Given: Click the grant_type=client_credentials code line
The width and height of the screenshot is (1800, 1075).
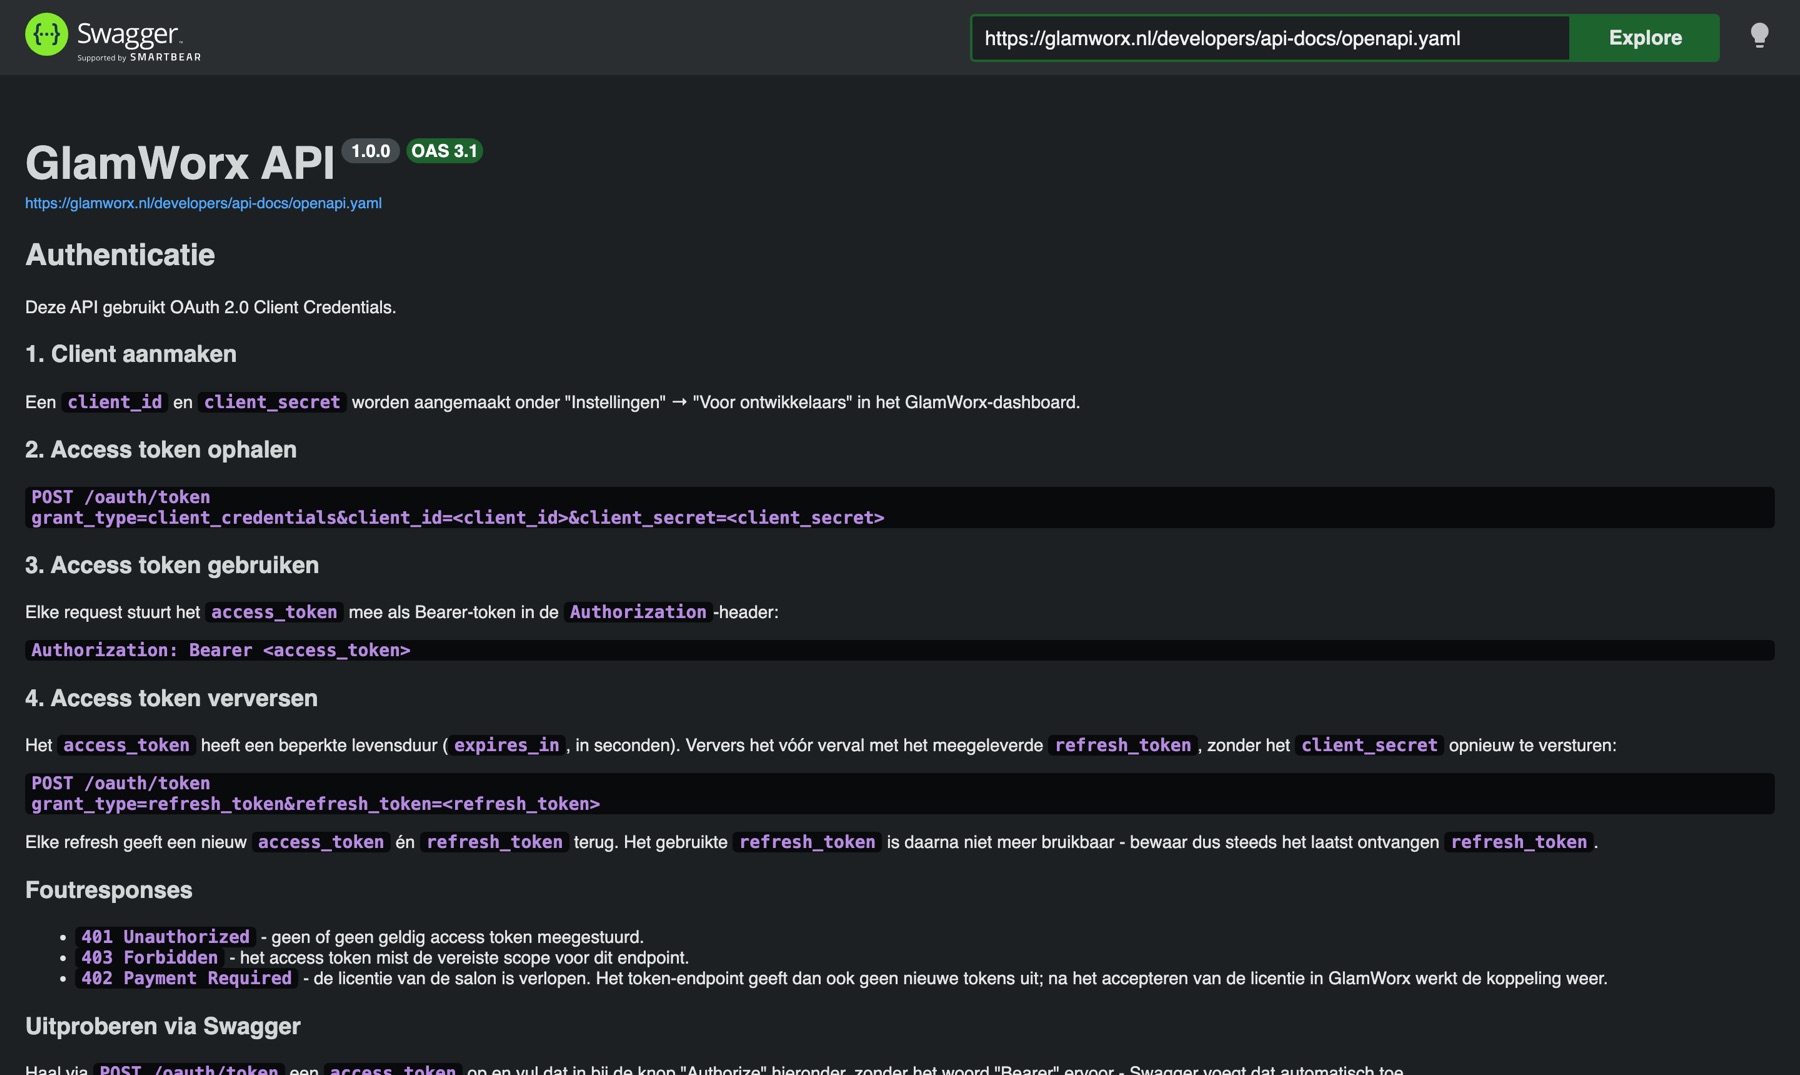Looking at the screenshot, I should (x=457, y=518).
